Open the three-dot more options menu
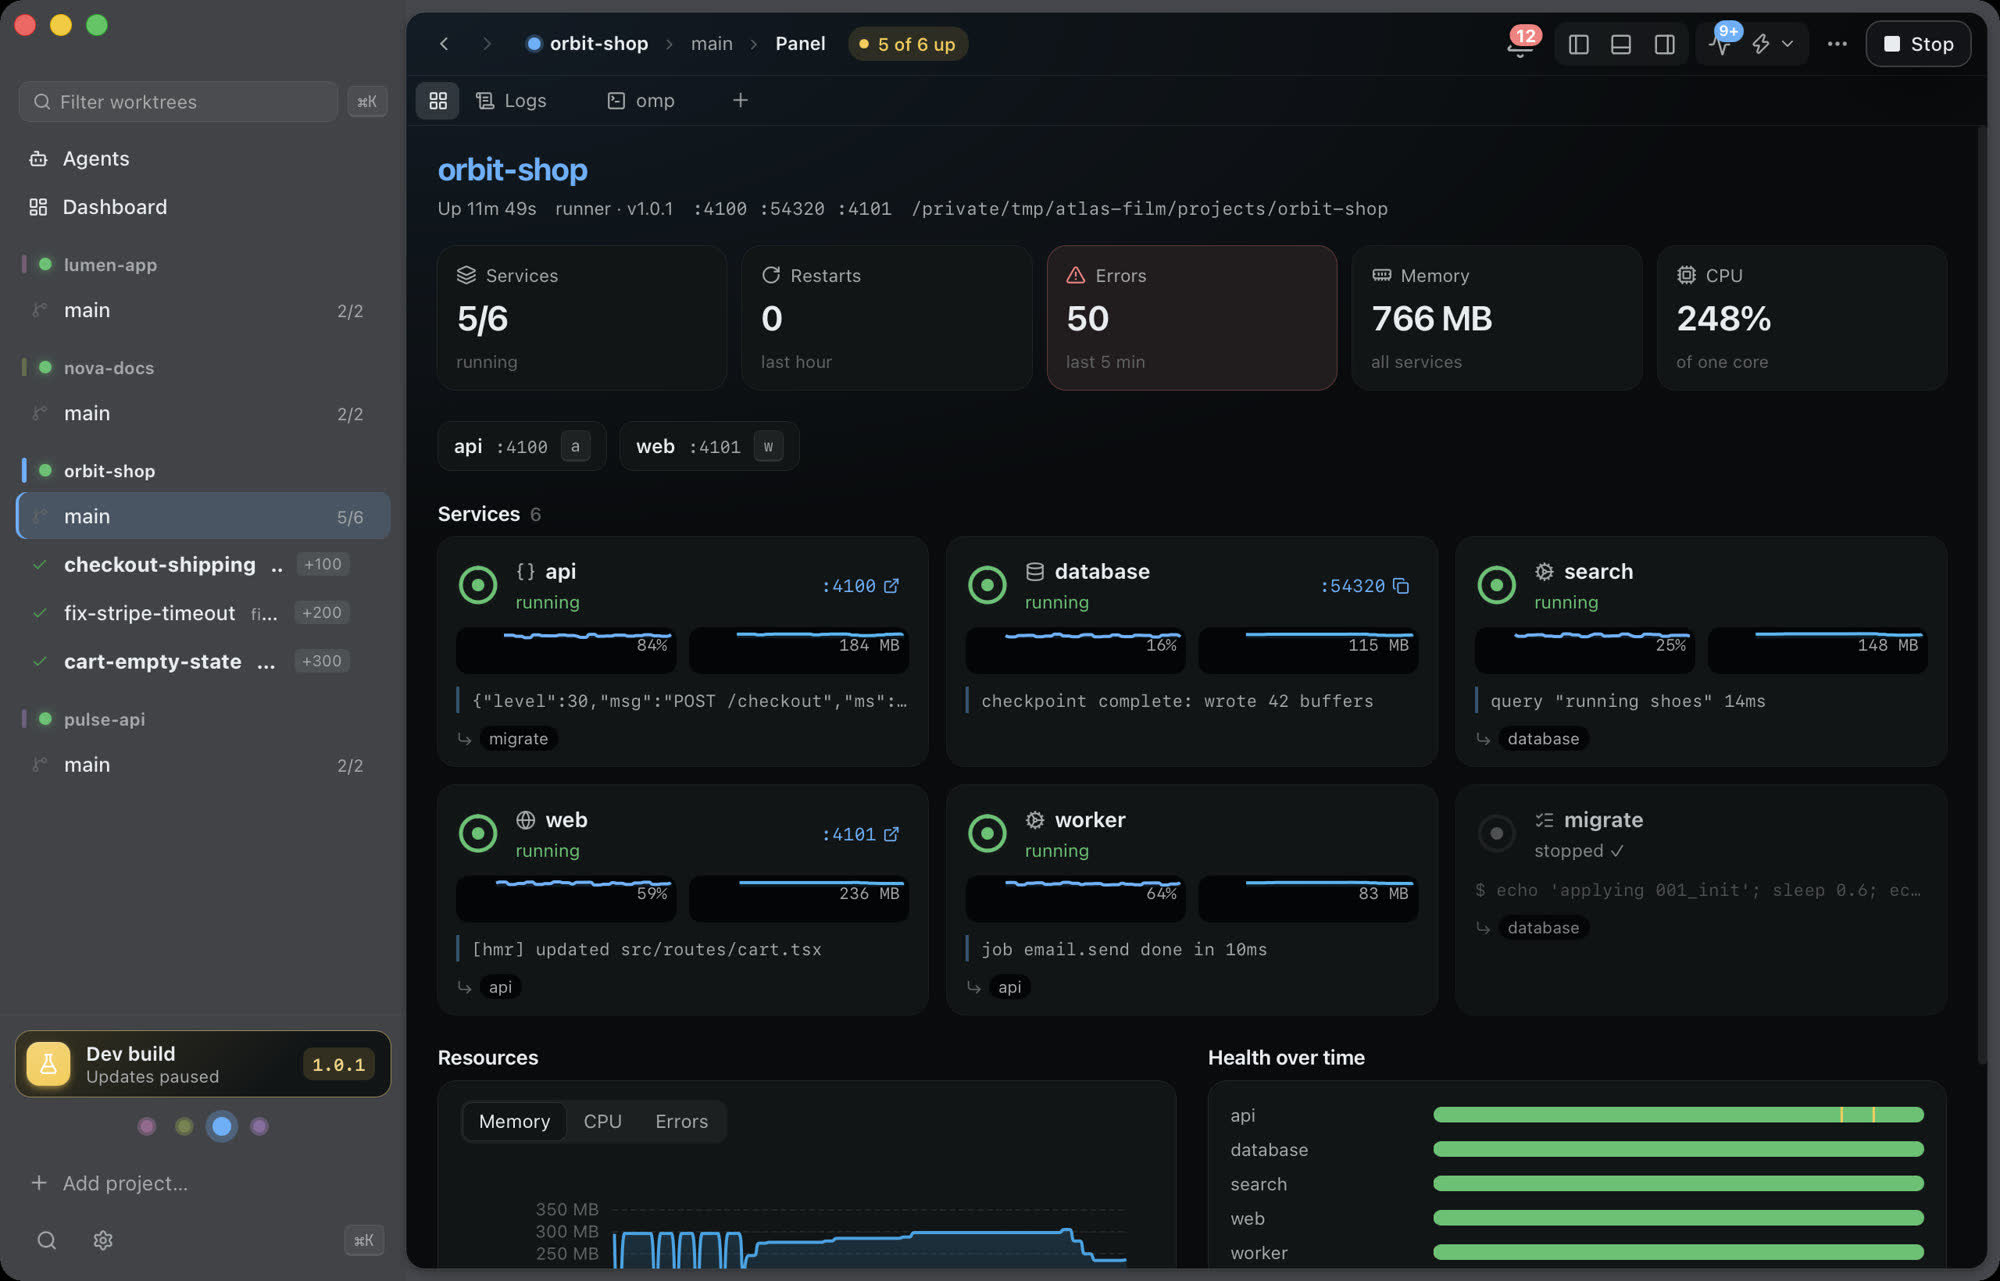This screenshot has width=2000, height=1281. (x=1837, y=44)
